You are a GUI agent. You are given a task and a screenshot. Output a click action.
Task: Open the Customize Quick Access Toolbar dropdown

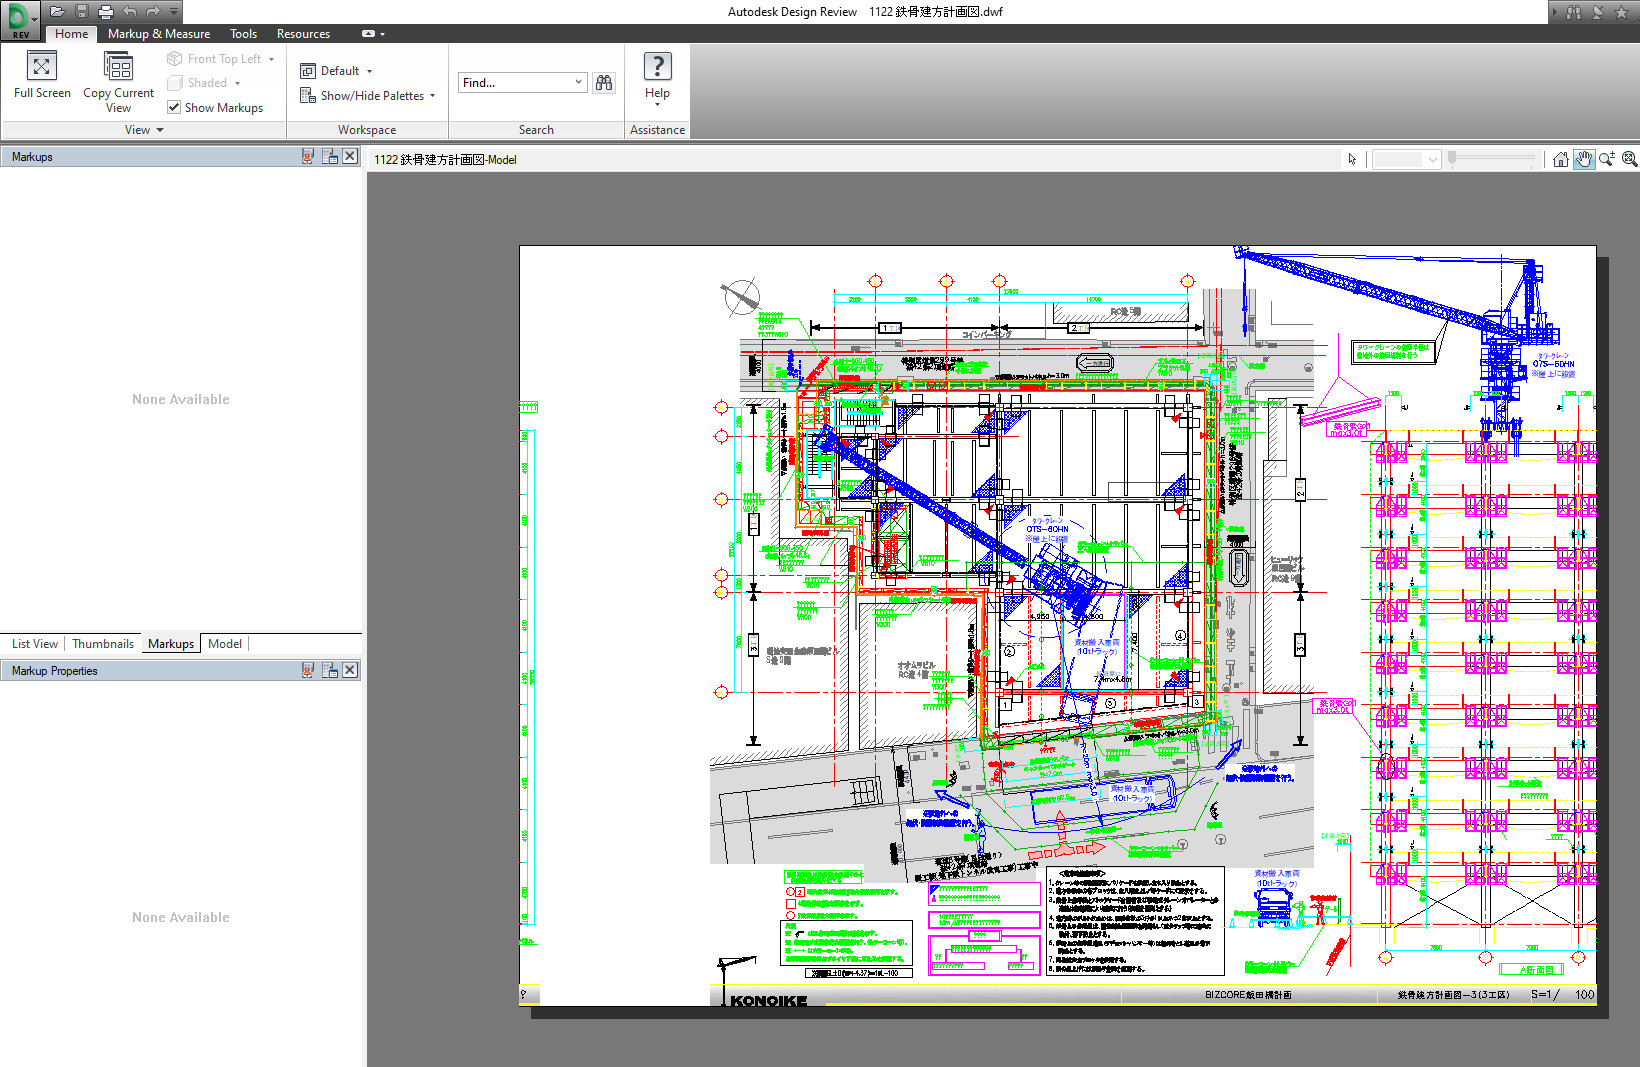click(x=174, y=11)
